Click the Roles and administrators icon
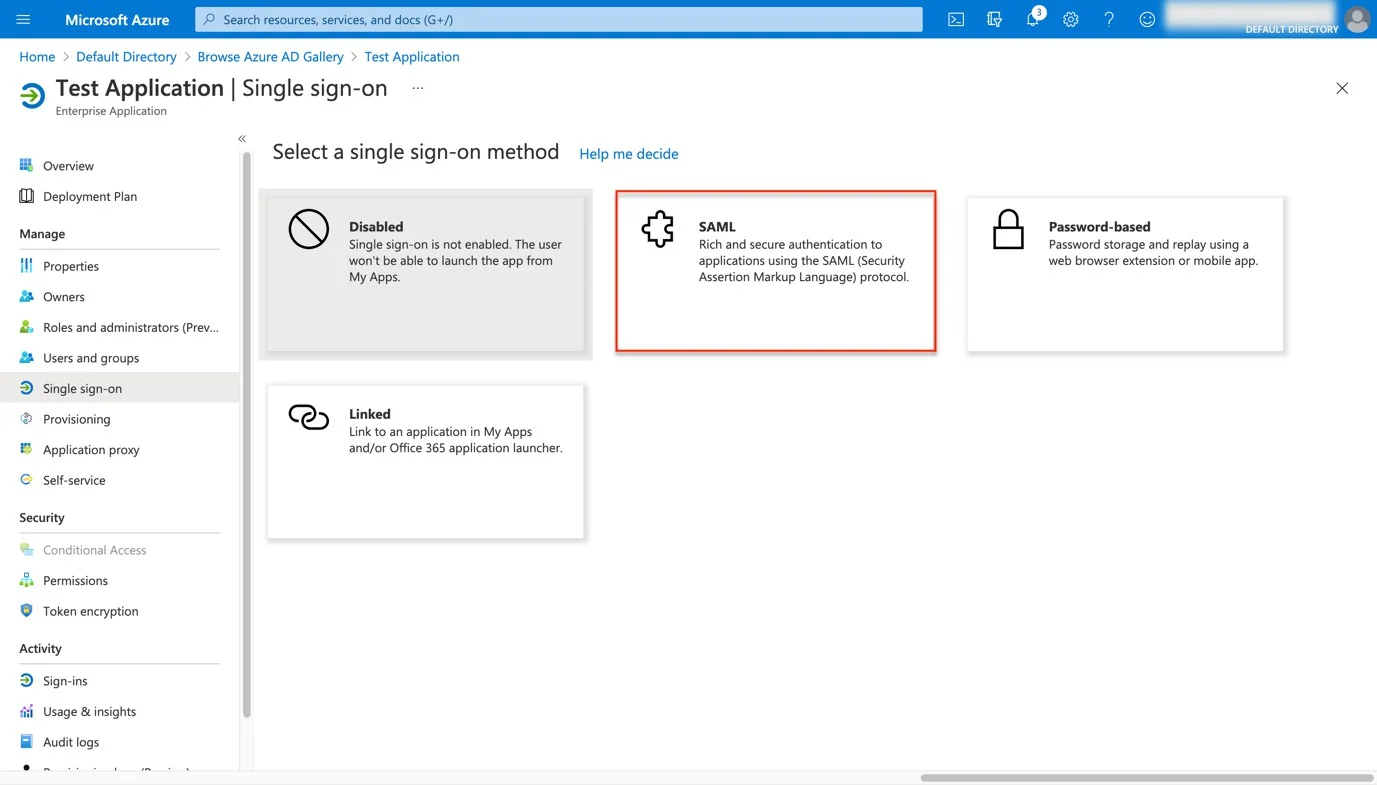The width and height of the screenshot is (1377, 785). tap(27, 327)
